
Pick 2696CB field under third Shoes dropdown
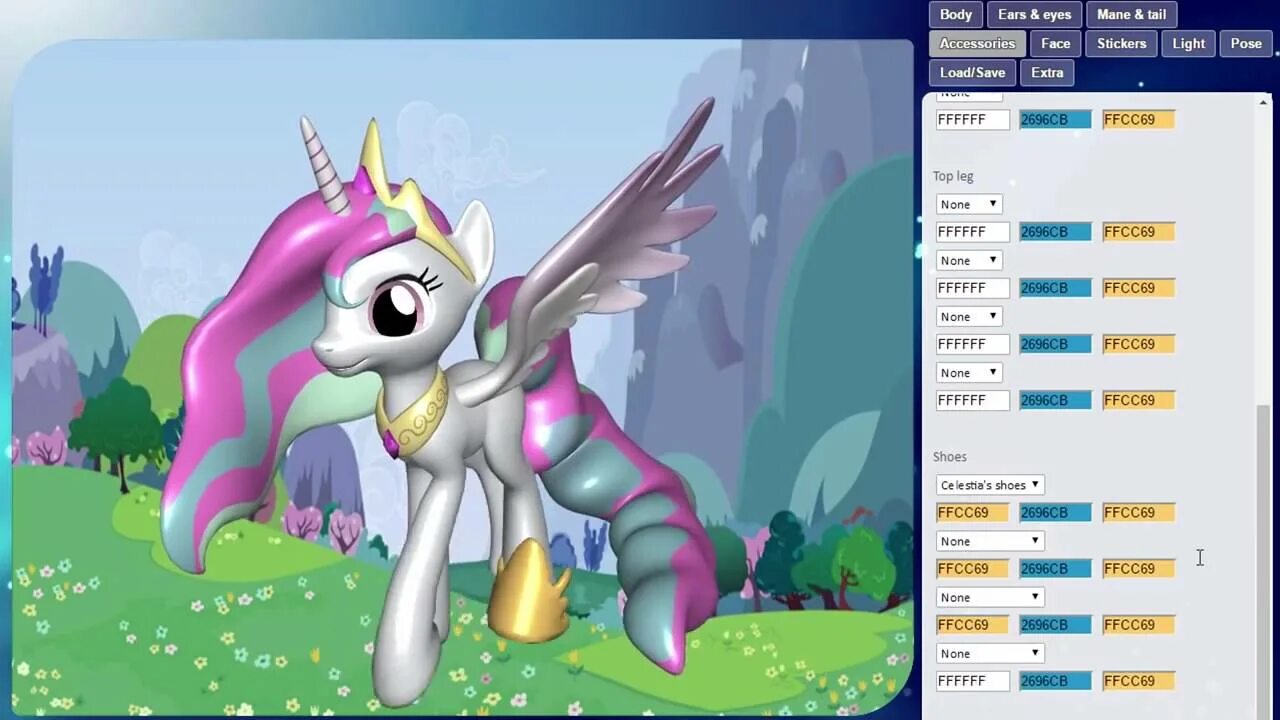(x=1055, y=624)
